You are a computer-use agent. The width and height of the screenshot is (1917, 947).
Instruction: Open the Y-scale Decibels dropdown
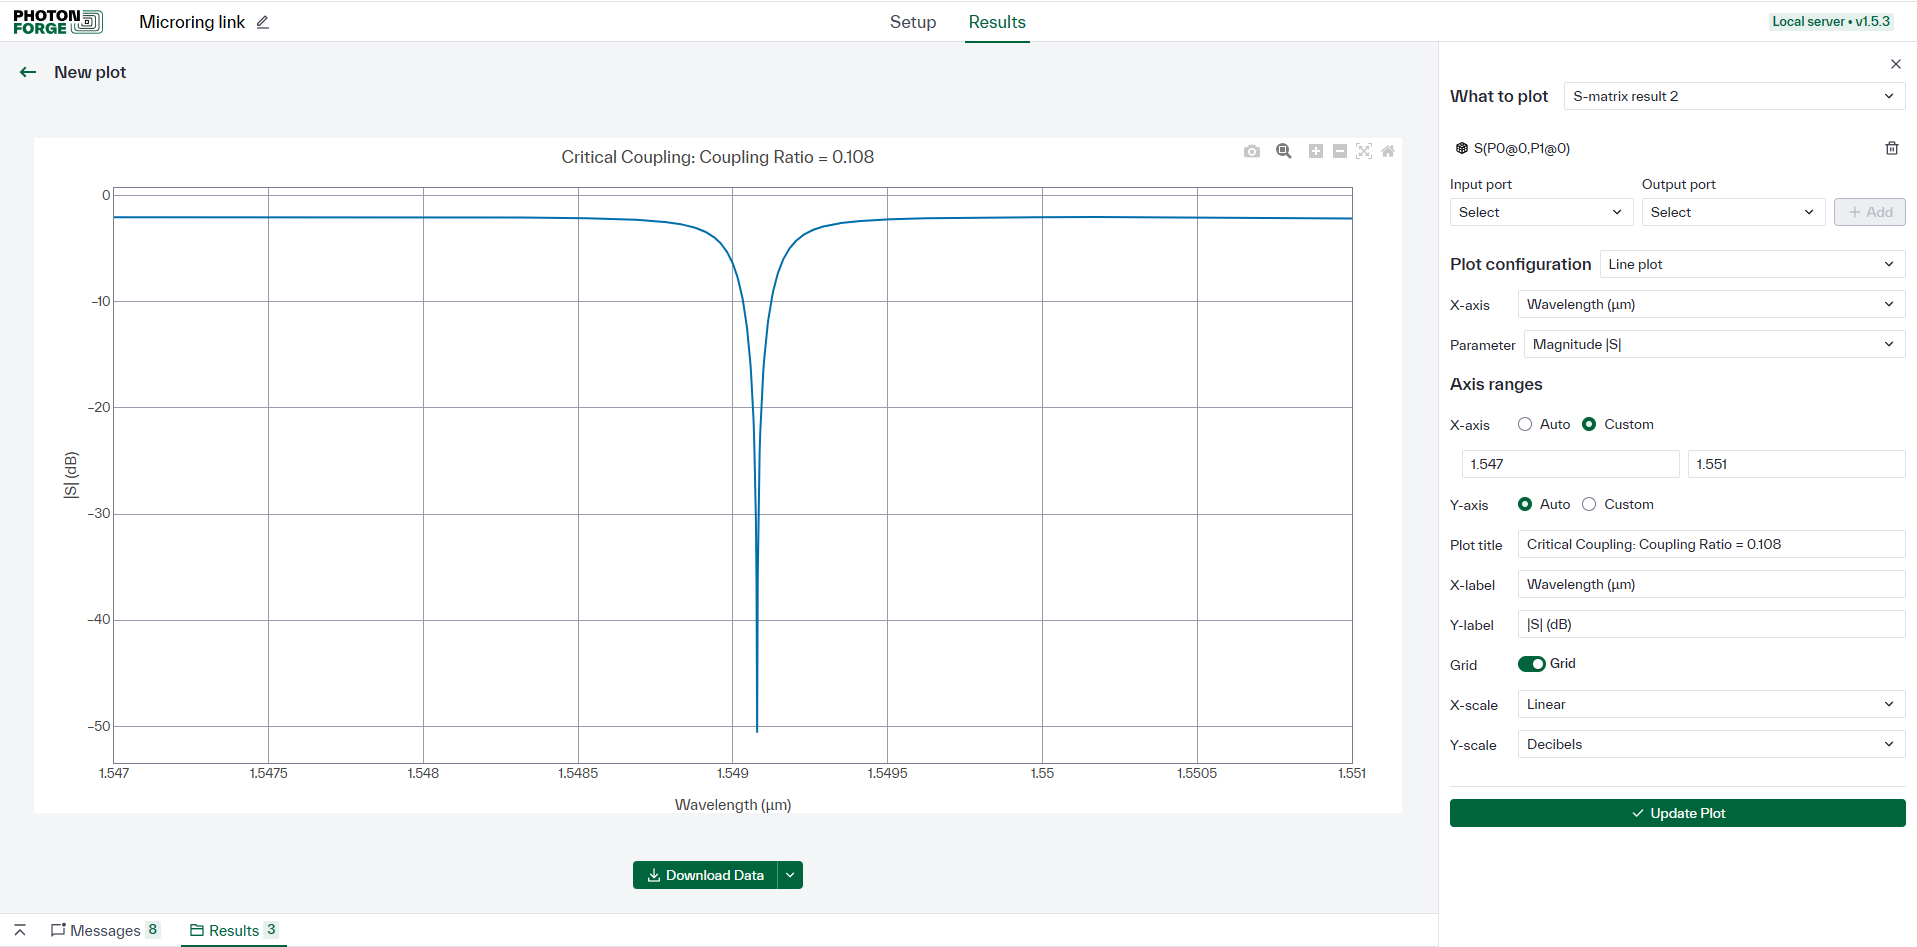[1711, 744]
